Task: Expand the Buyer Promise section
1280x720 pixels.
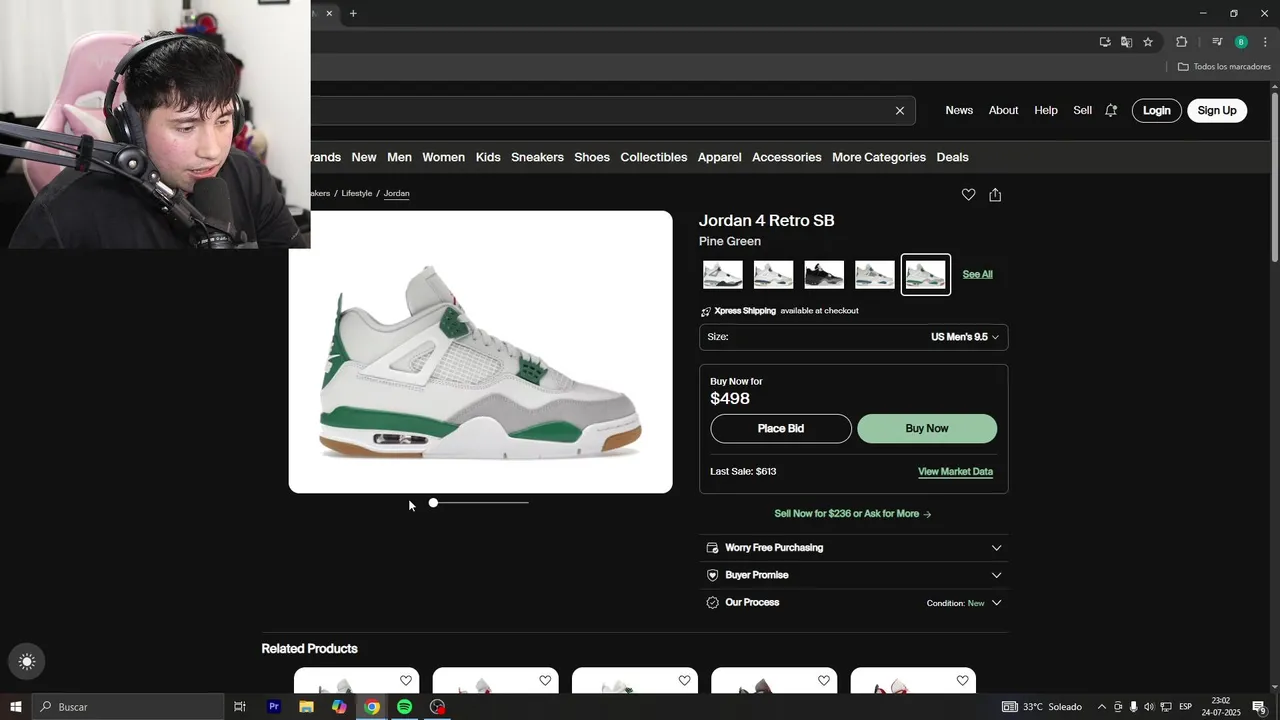Action: tap(853, 575)
